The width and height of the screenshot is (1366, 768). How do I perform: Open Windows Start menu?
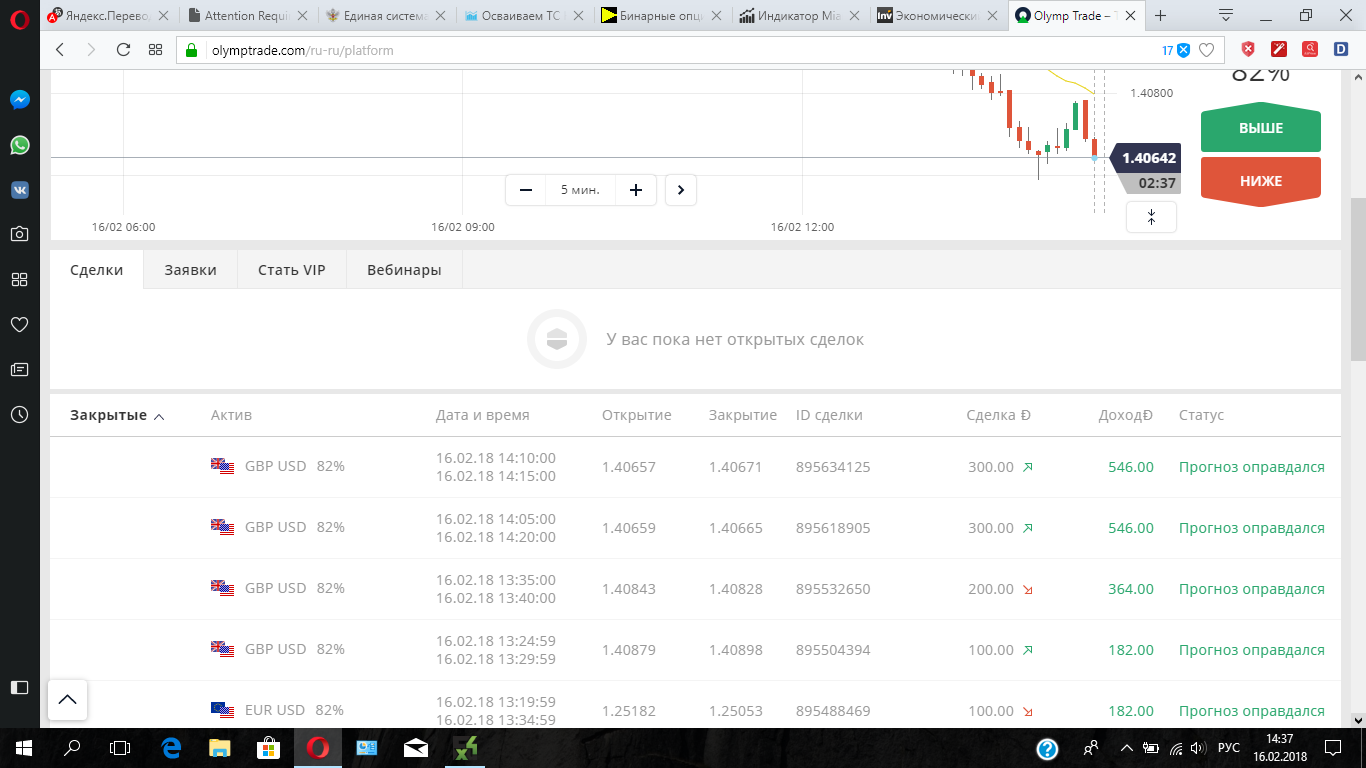(24, 748)
